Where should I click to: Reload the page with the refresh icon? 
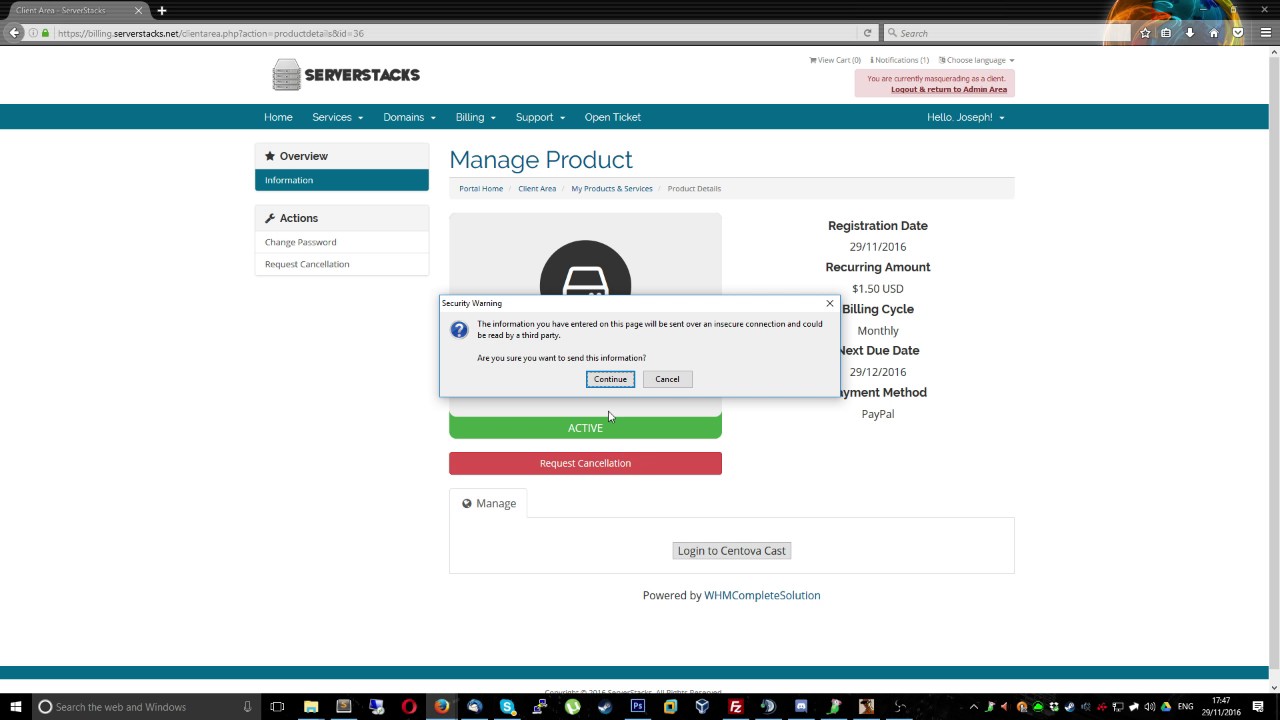867,33
